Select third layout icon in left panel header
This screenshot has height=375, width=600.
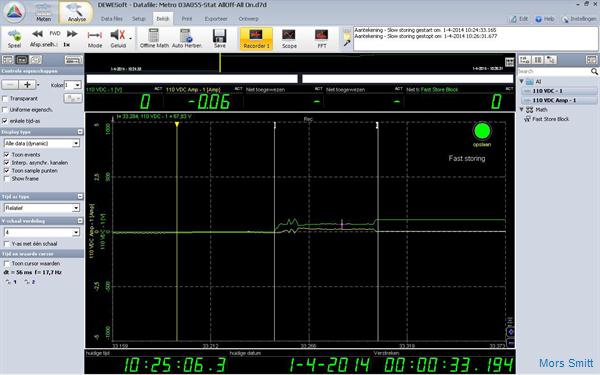point(36,60)
